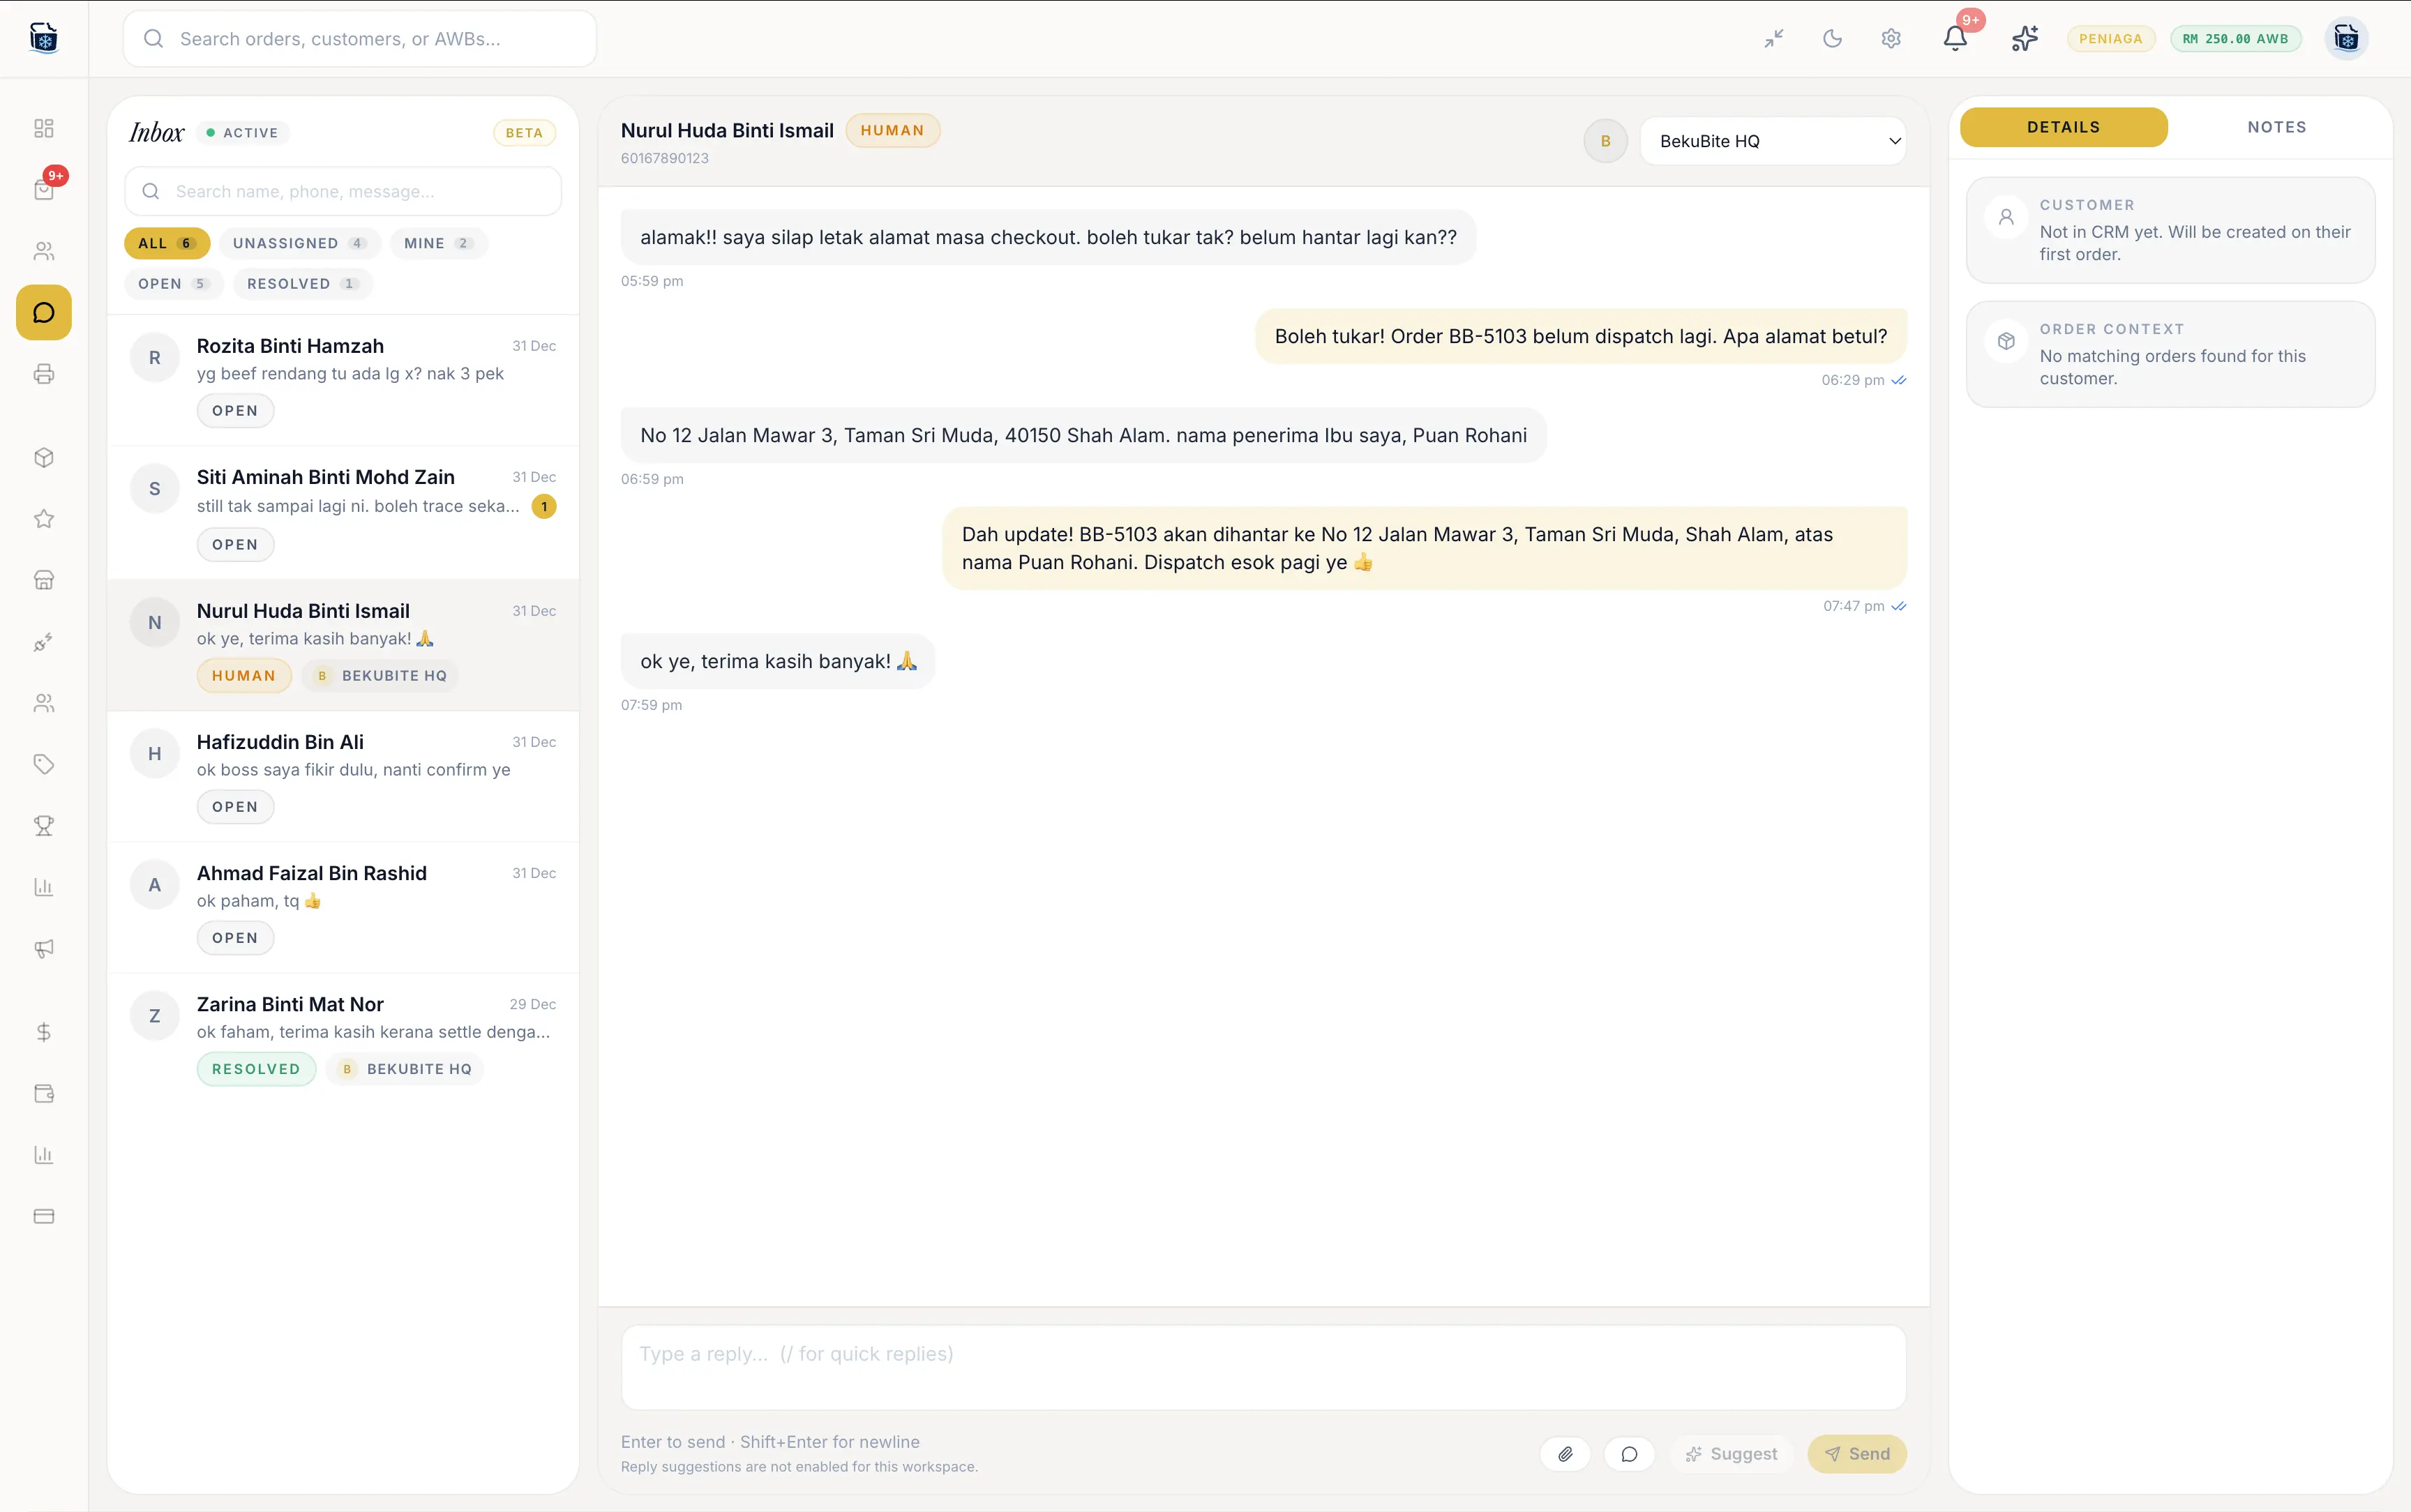
Task: Open the credit card icon in sidebar
Action: 43,1216
